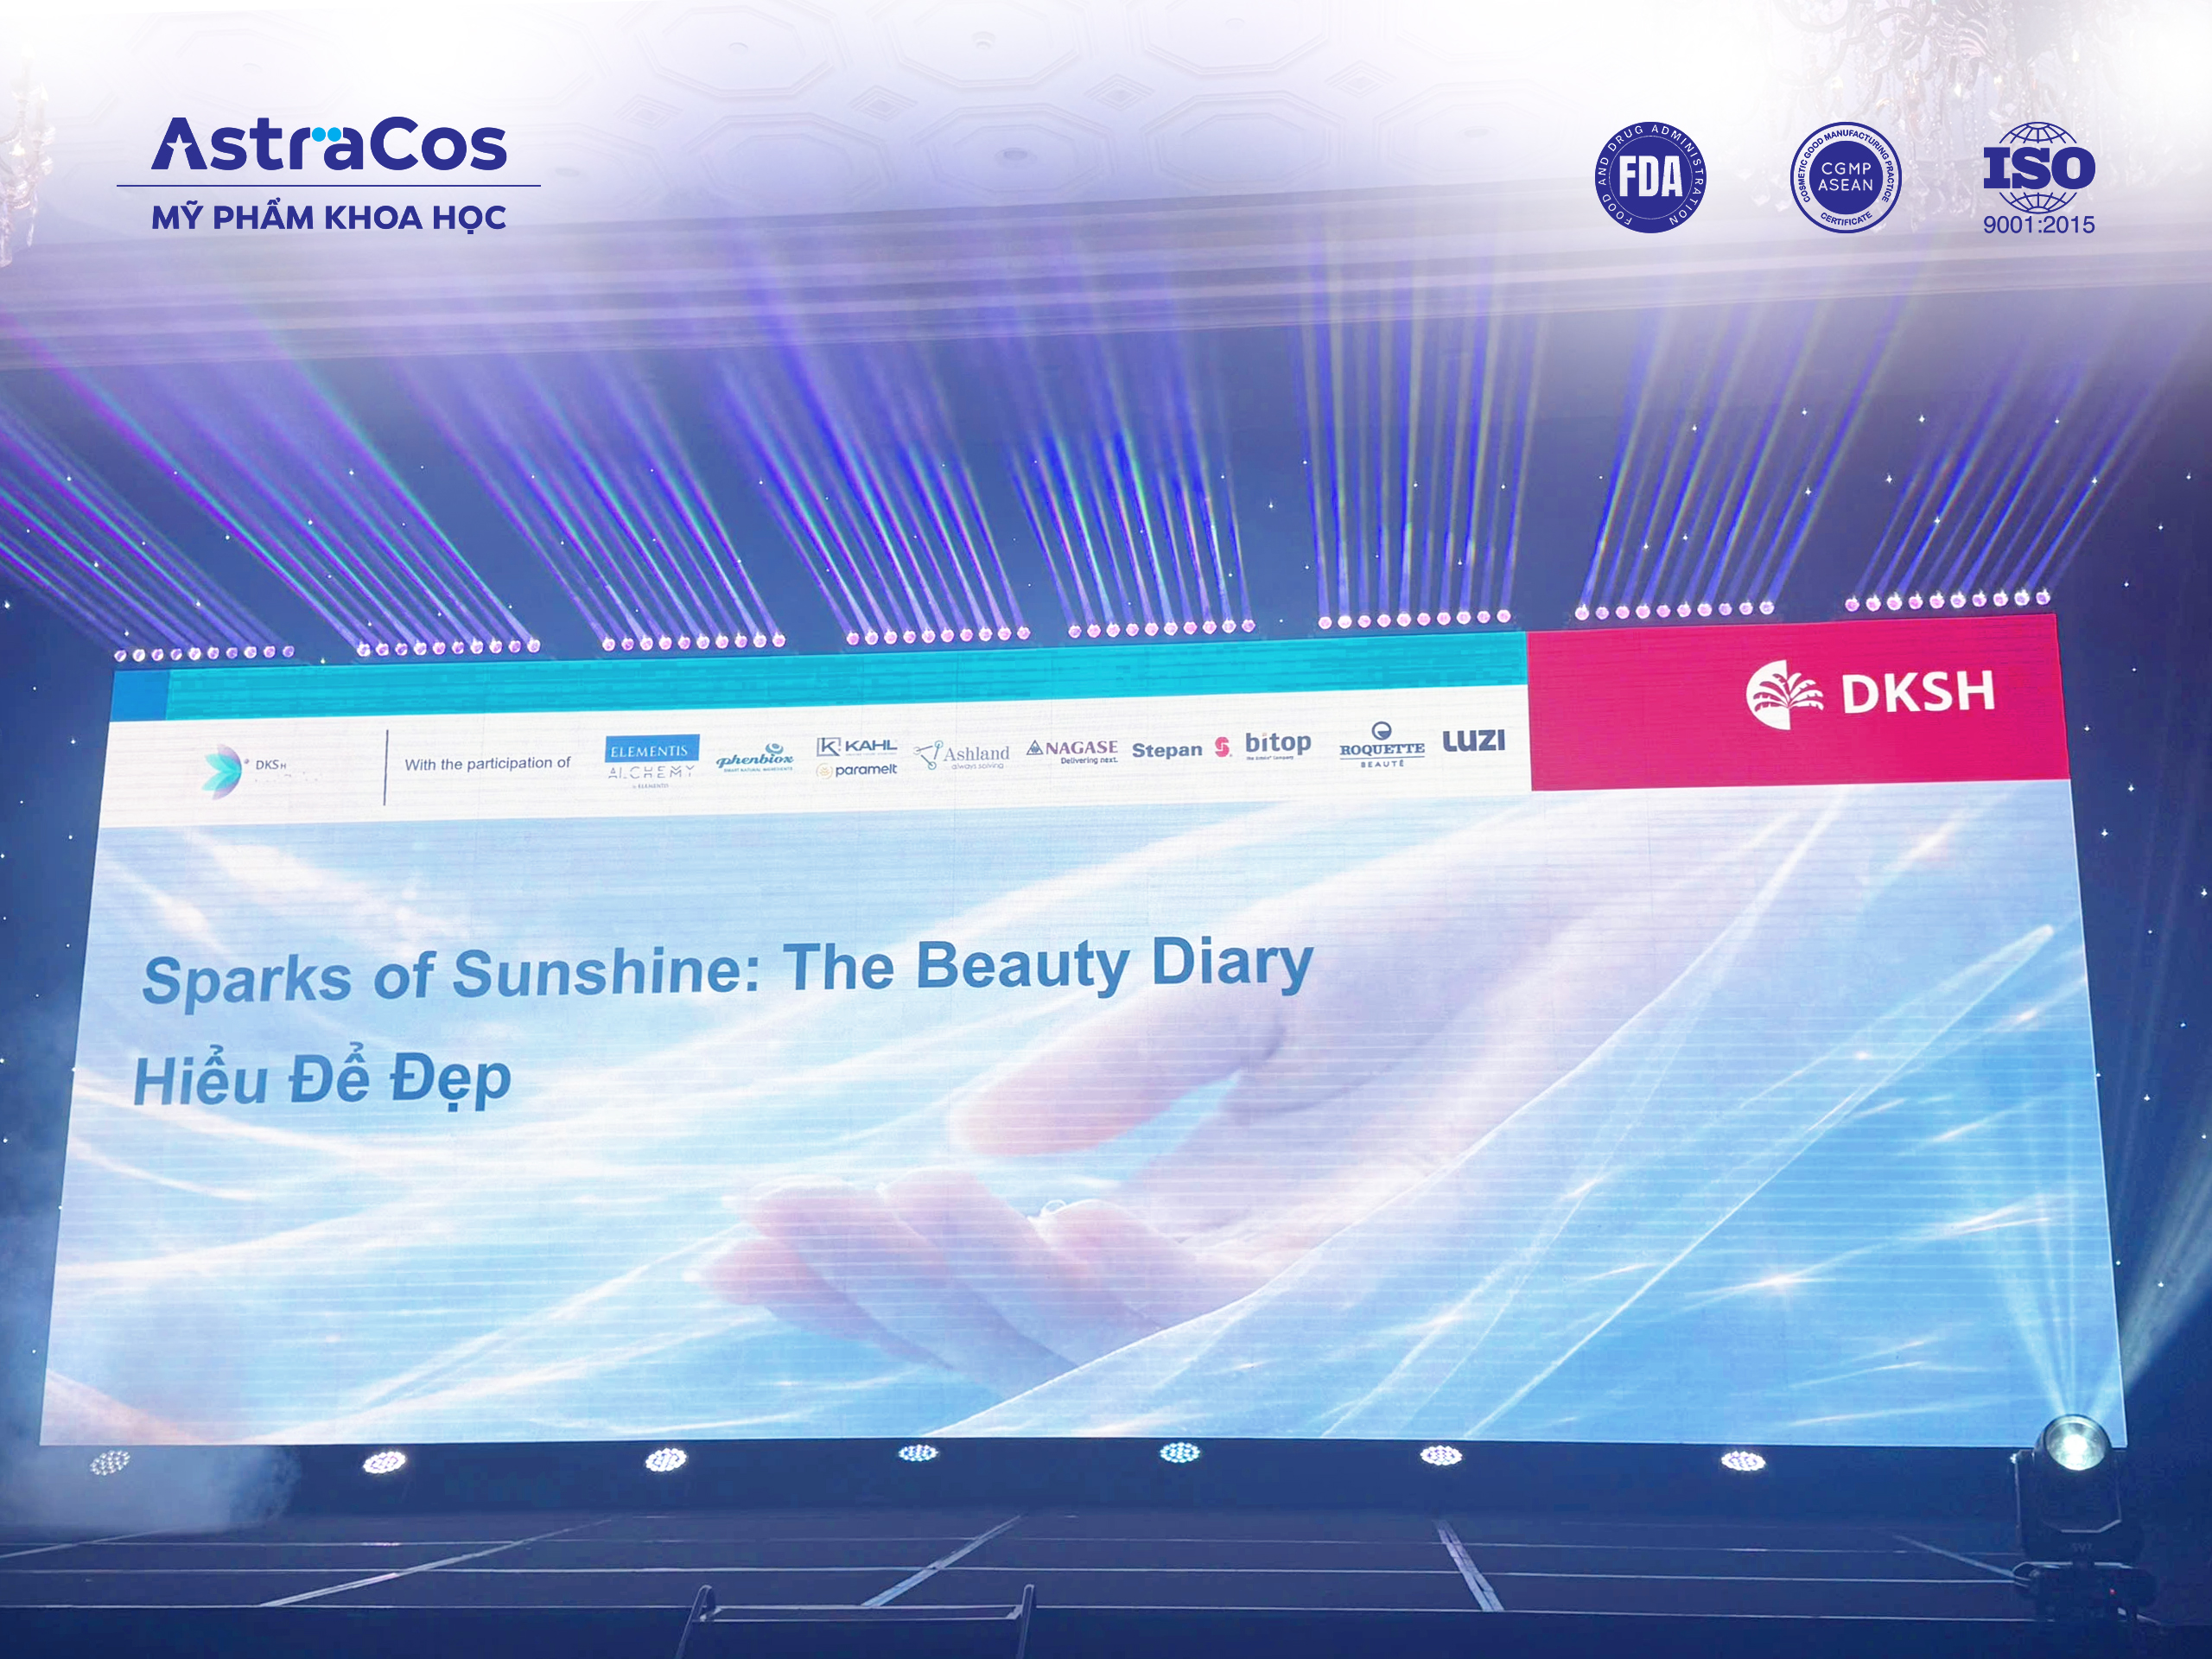Viewport: 2212px width, 1659px height.
Task: Click the Stepan sponsor logo
Action: point(1181,749)
